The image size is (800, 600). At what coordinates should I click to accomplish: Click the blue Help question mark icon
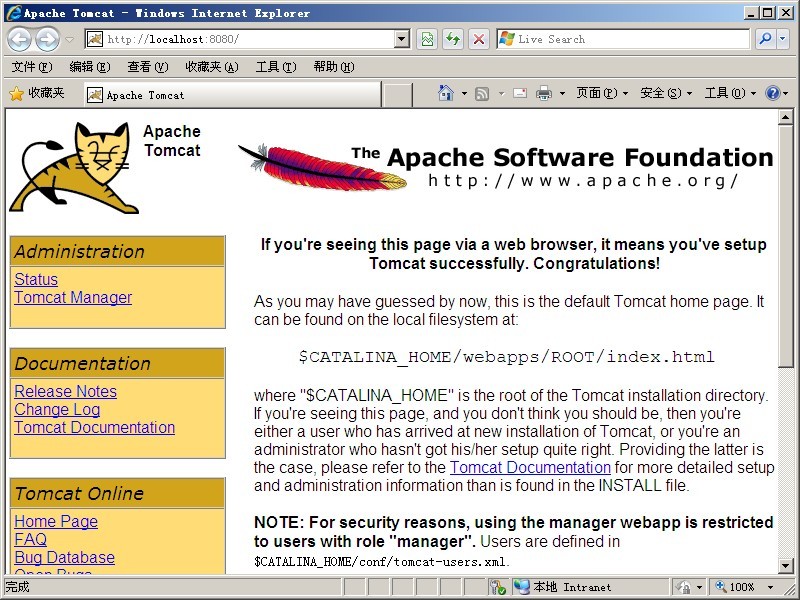[x=772, y=93]
